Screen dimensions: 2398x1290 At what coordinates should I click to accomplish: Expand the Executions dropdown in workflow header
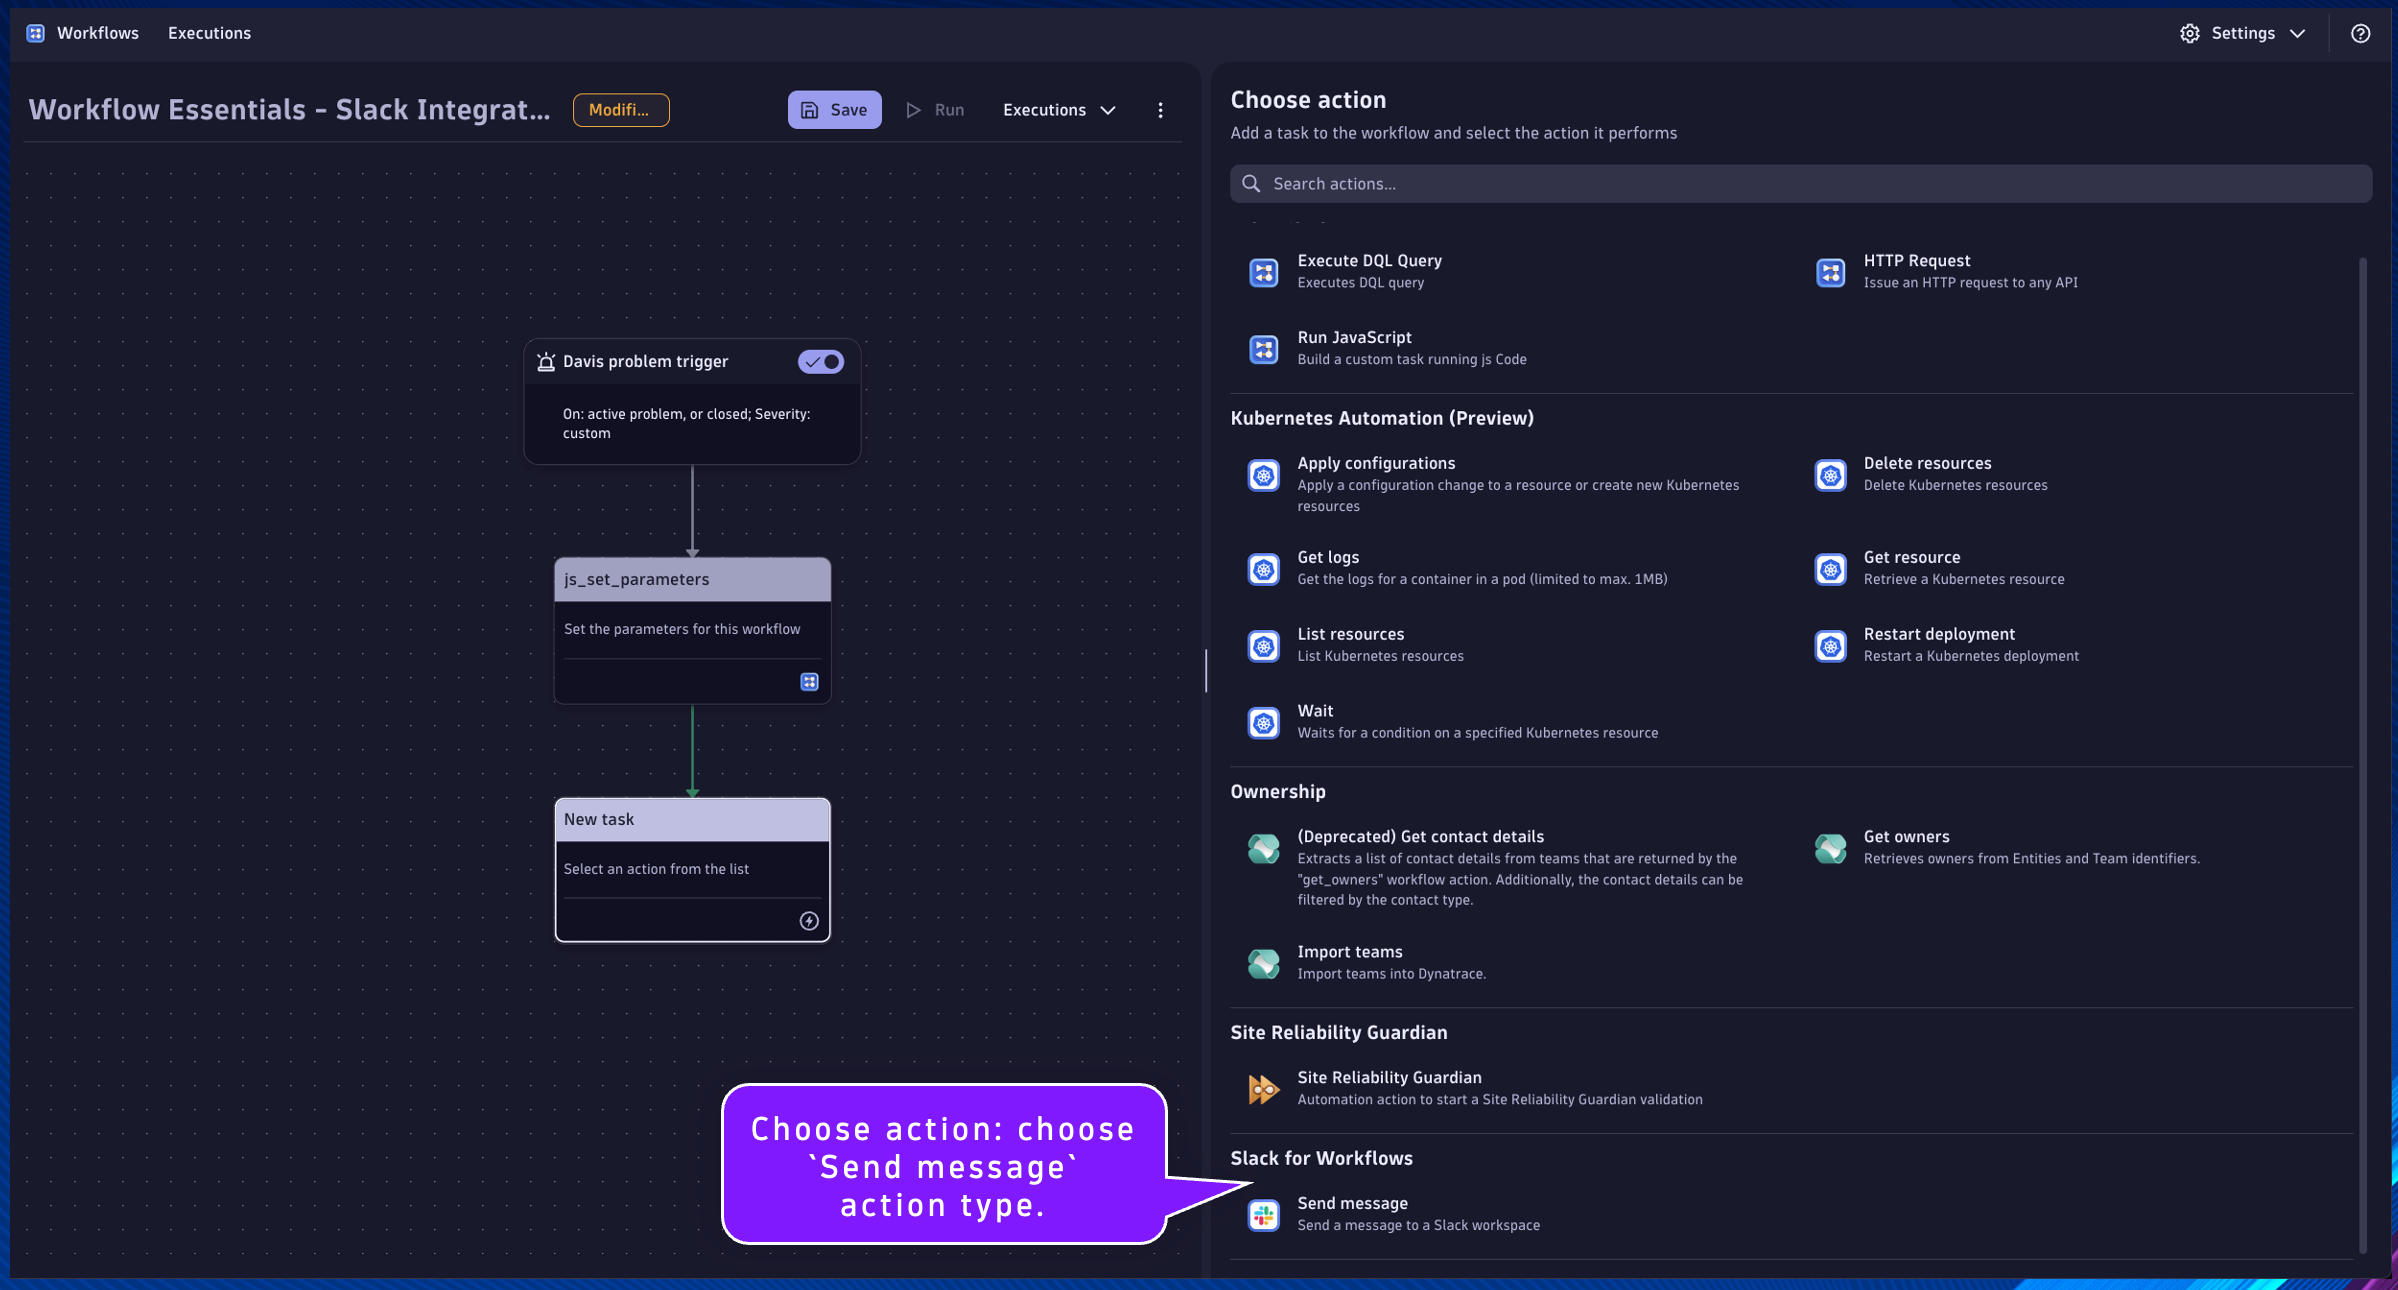coord(1059,110)
